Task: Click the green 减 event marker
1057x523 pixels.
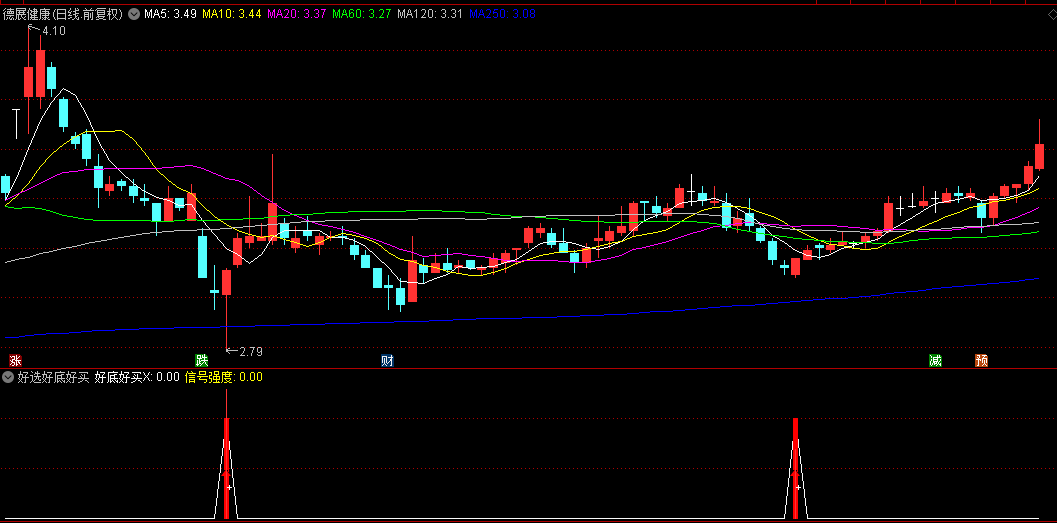Action: coord(934,361)
